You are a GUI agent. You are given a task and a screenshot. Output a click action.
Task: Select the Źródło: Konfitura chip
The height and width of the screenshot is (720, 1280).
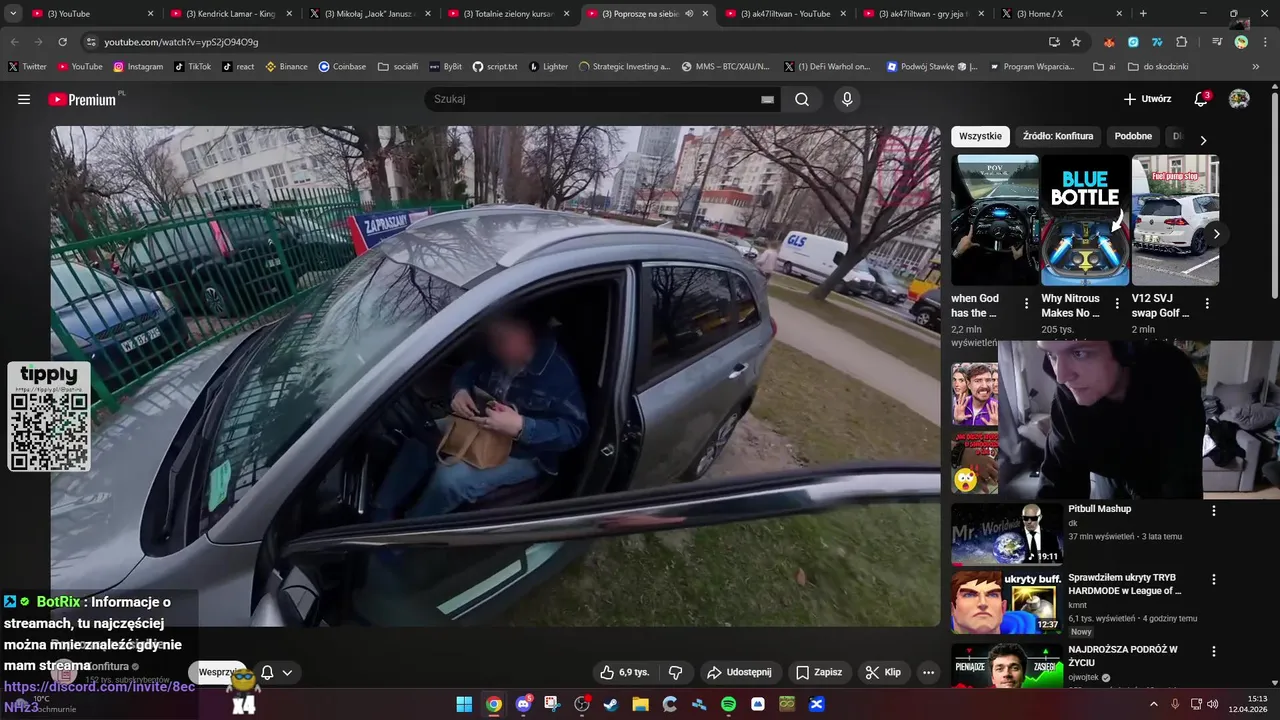(1058, 136)
